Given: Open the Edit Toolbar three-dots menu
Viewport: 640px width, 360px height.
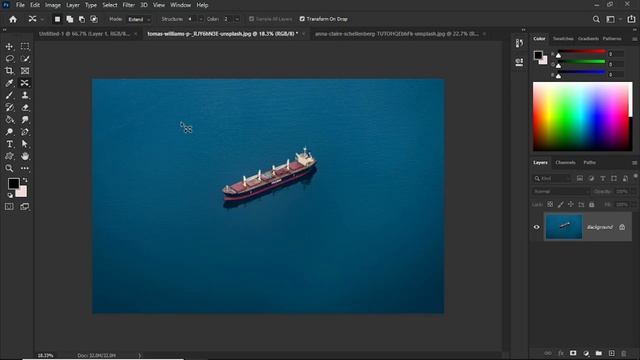Looking at the screenshot, I should (25, 168).
